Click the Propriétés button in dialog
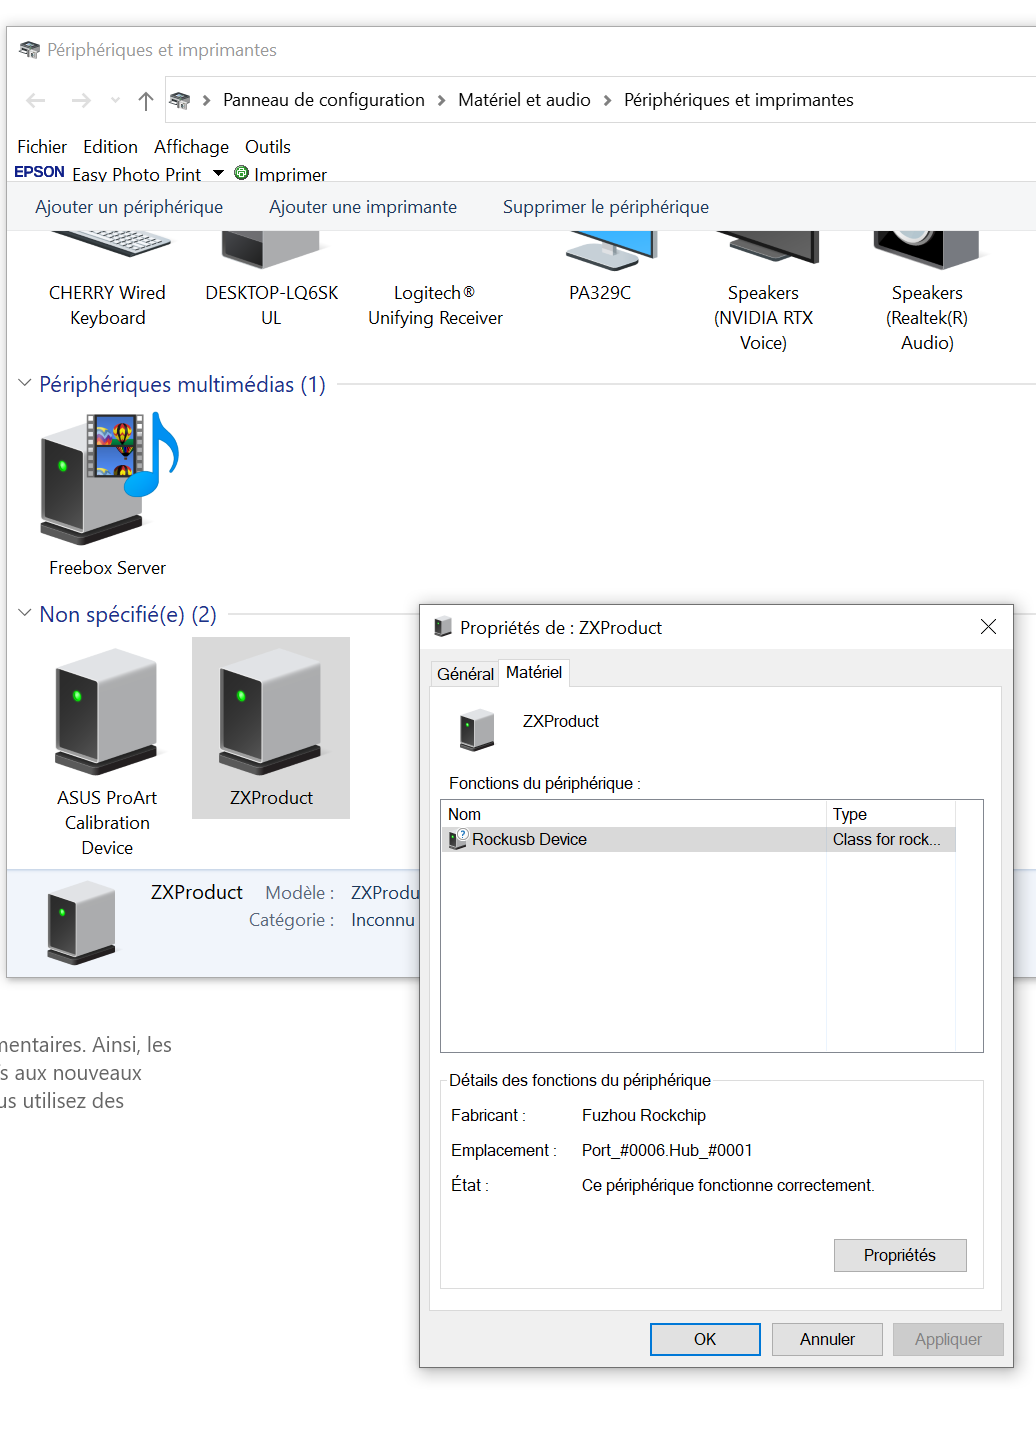 (900, 1255)
